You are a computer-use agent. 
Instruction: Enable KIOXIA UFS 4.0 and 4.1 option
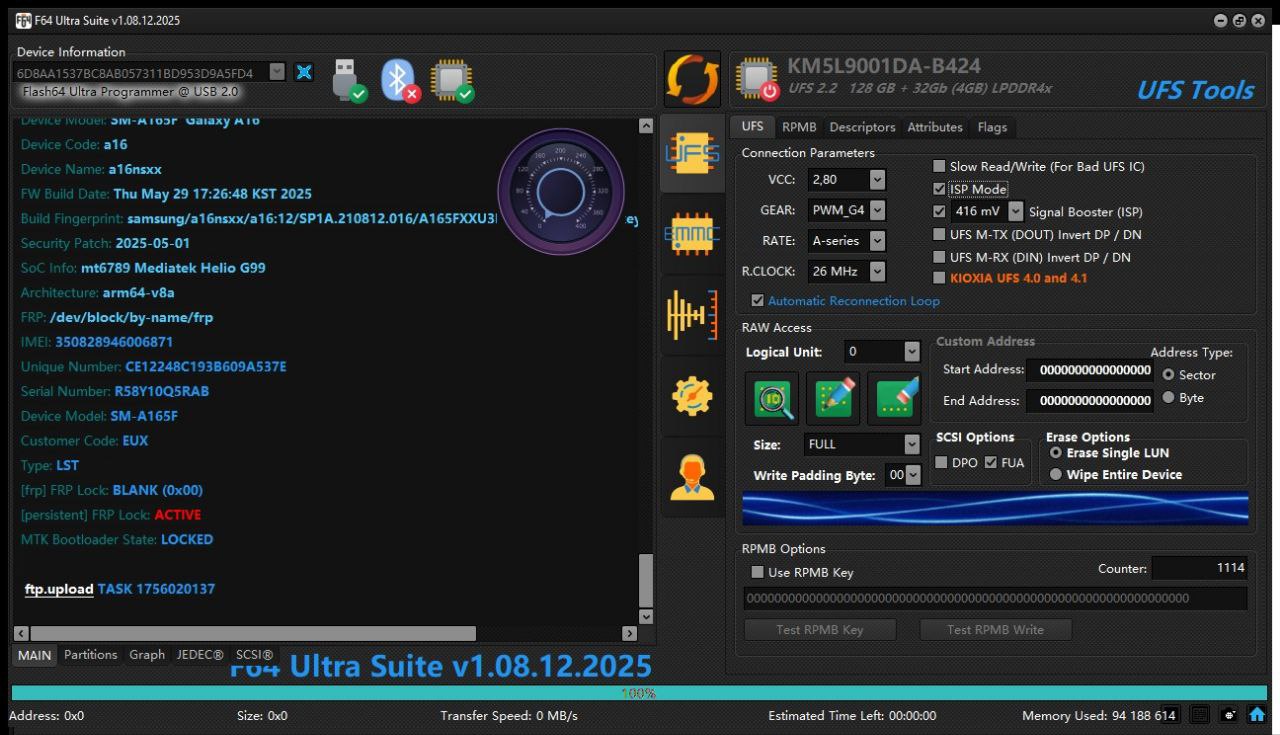point(939,278)
